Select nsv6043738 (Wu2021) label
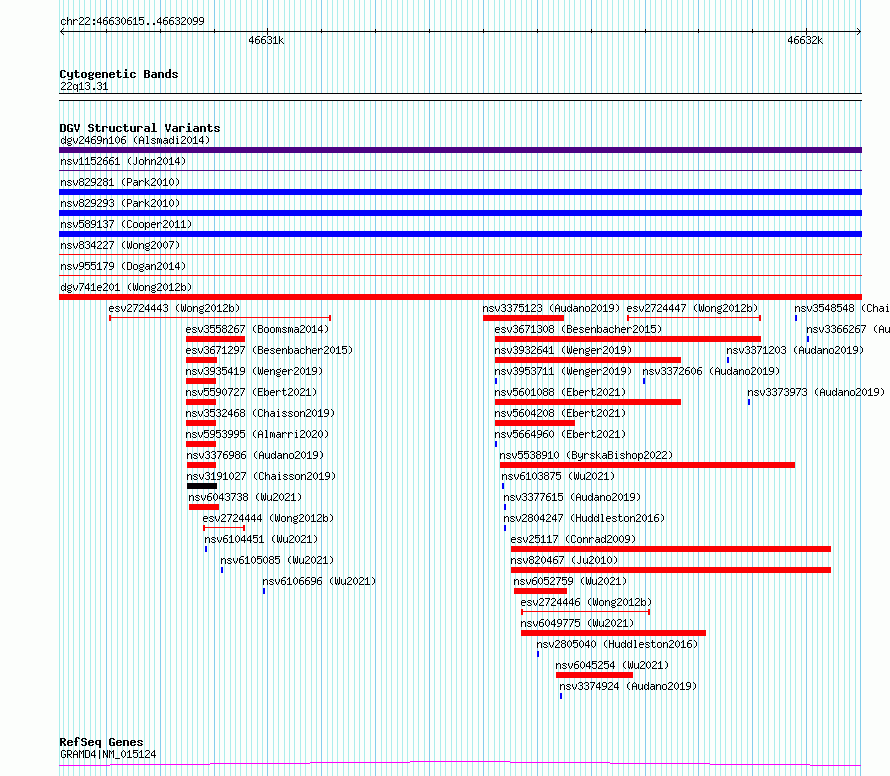The image size is (890, 776). tap(245, 497)
